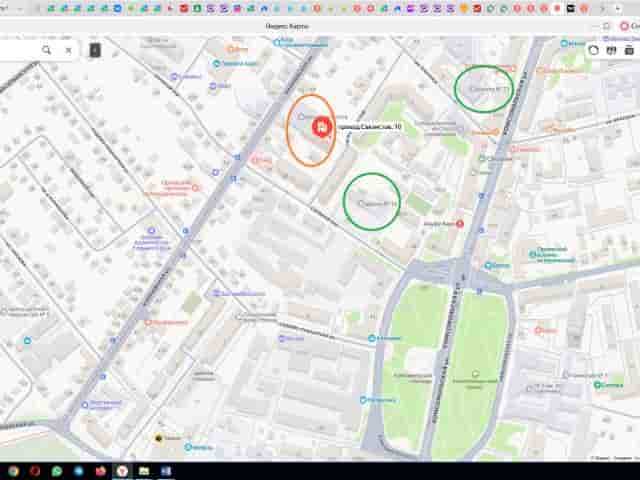The height and width of the screenshot is (480, 640).
Task: Open the address label next to red pin
Action: (370, 127)
